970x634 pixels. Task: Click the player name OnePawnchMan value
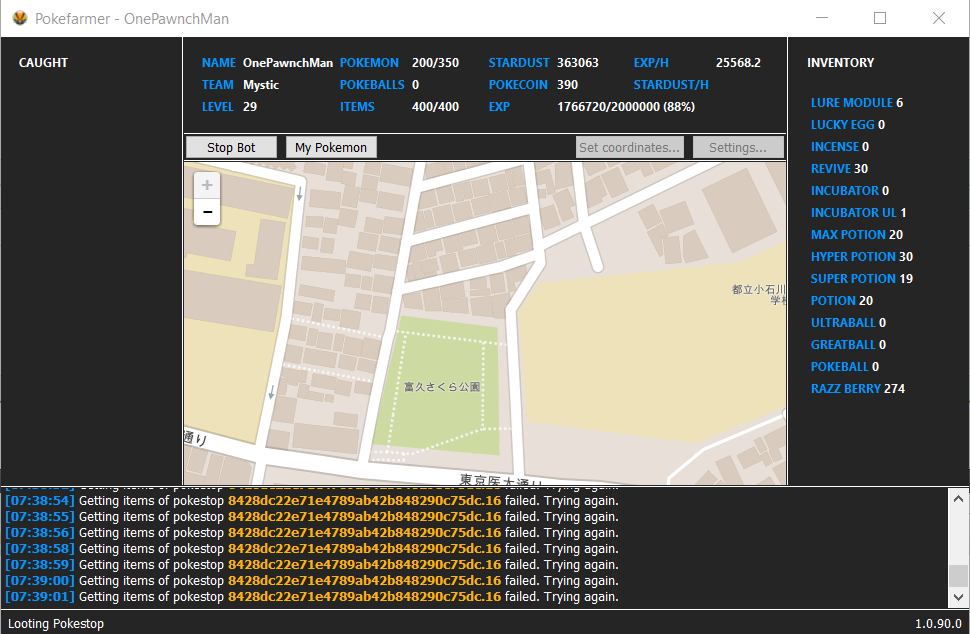coord(288,62)
